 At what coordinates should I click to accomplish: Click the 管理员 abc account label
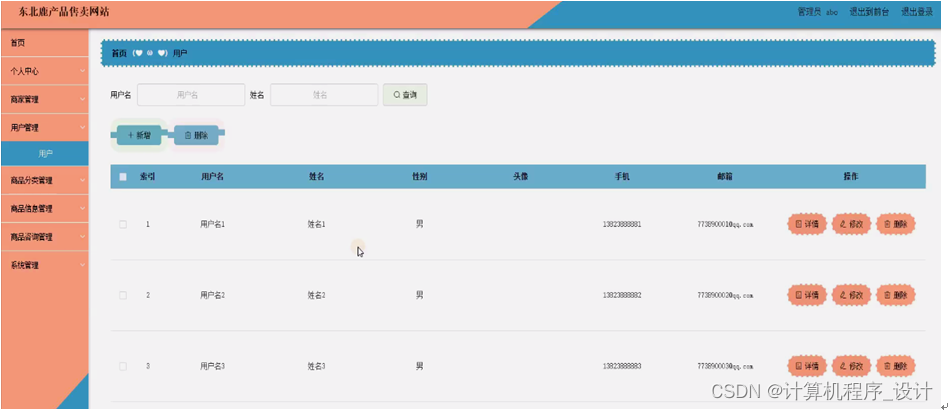click(817, 11)
